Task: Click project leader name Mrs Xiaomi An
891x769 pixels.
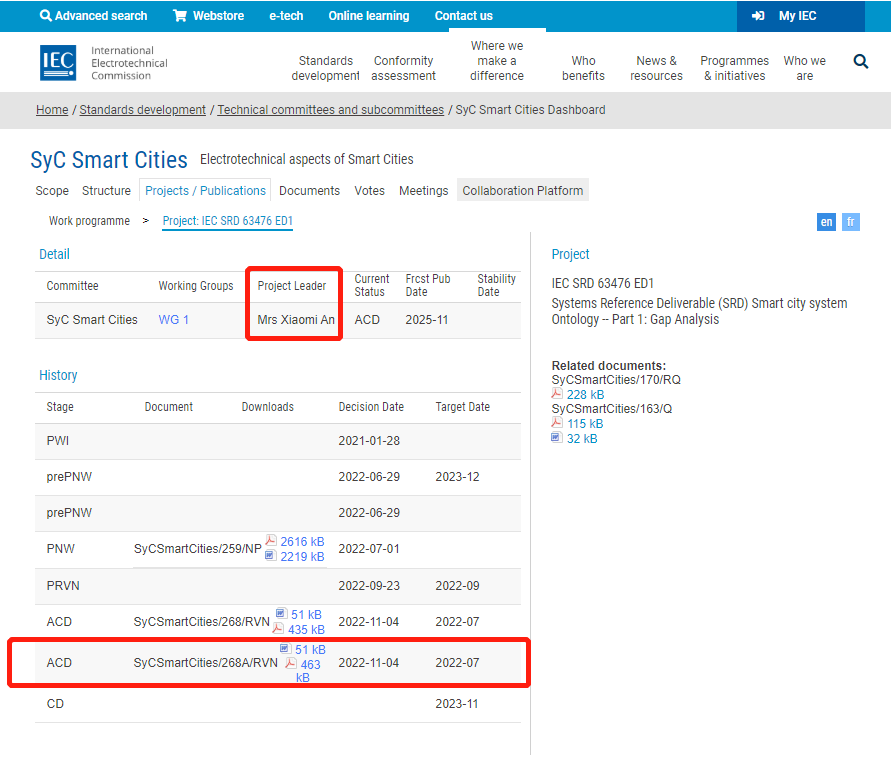Action: click(296, 320)
